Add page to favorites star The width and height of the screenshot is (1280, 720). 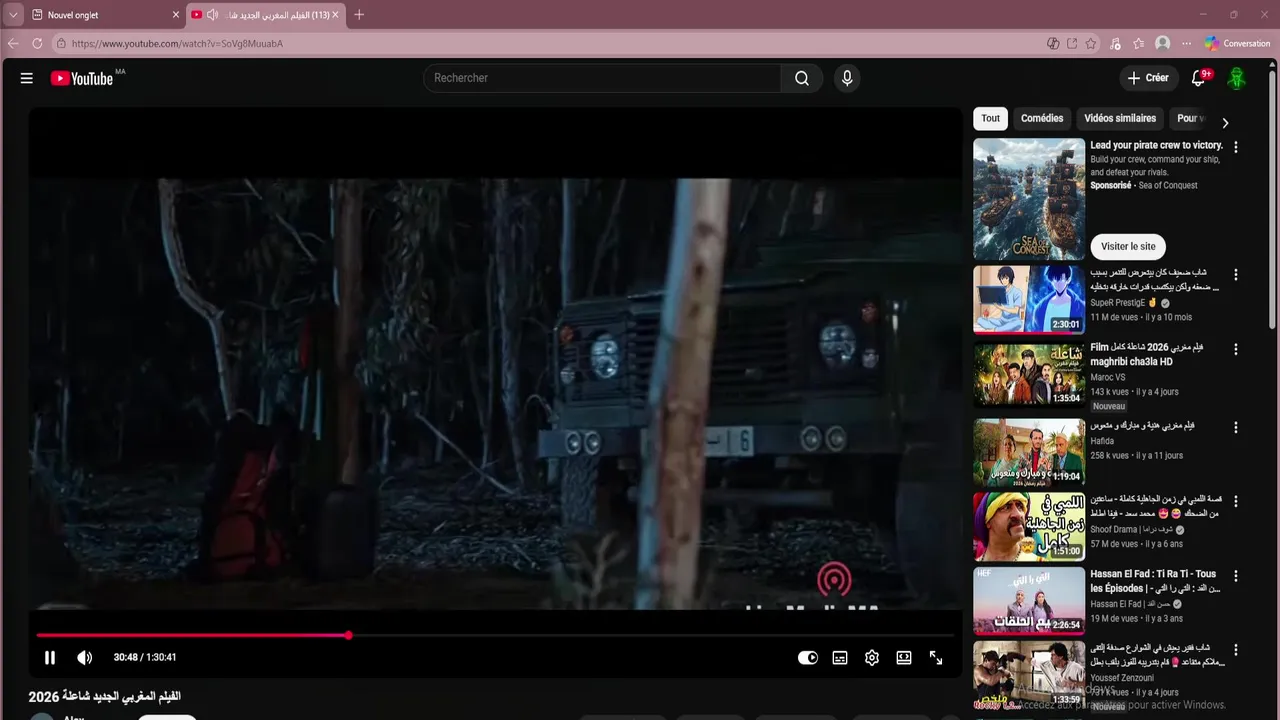point(1091,43)
